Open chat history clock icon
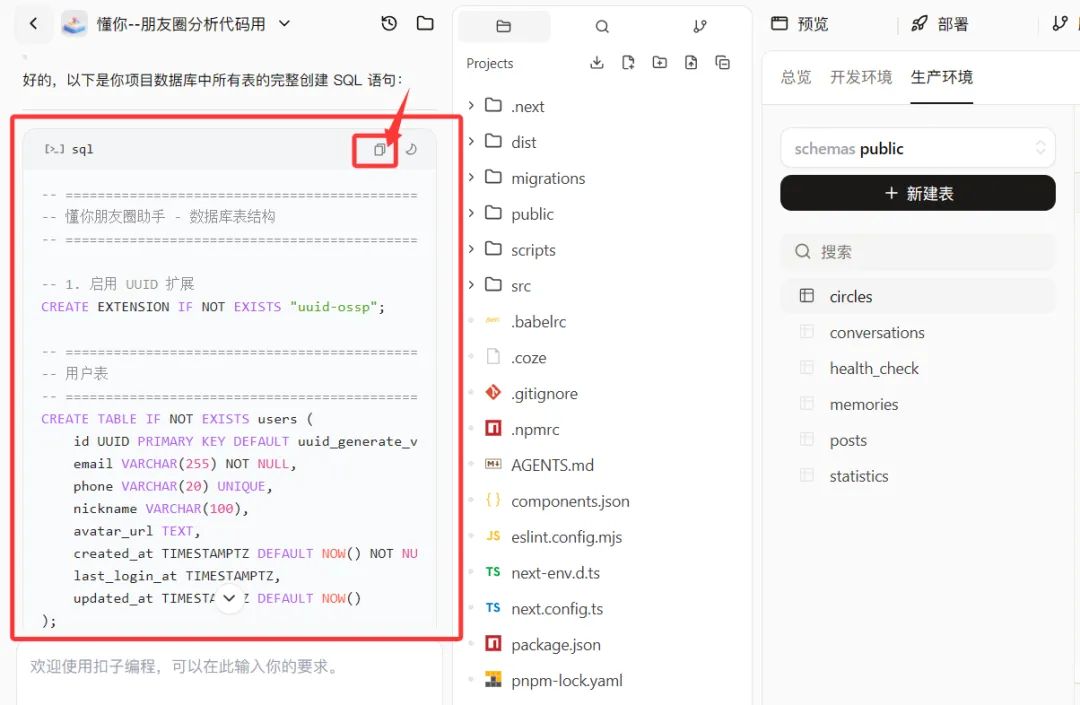 click(x=389, y=24)
